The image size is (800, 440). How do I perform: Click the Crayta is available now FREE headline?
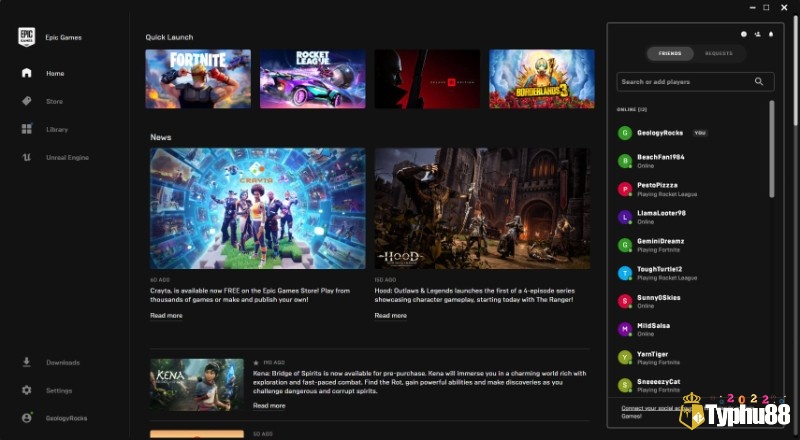250,295
